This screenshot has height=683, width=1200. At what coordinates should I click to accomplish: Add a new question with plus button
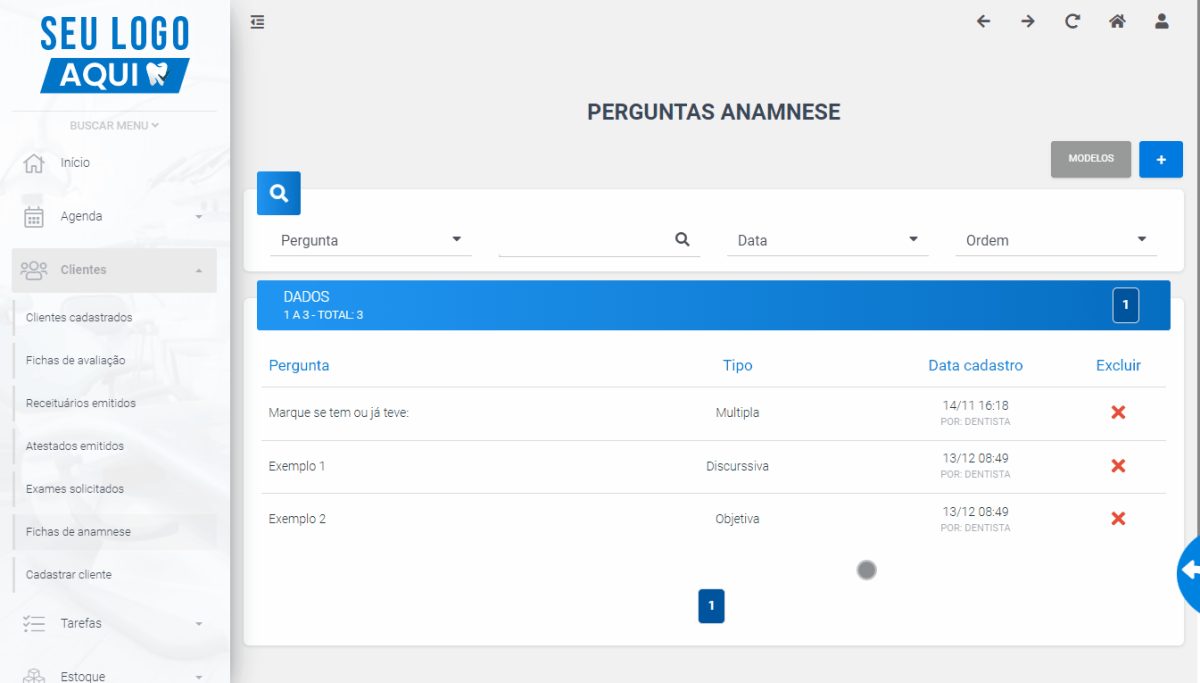pyautogui.click(x=1161, y=159)
